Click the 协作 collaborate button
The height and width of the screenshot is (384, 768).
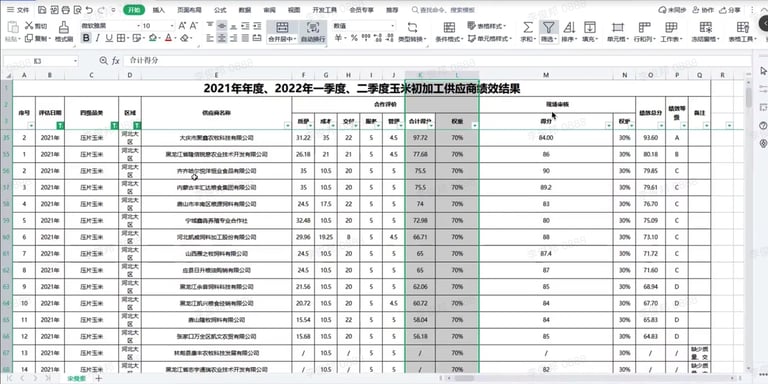coord(703,10)
